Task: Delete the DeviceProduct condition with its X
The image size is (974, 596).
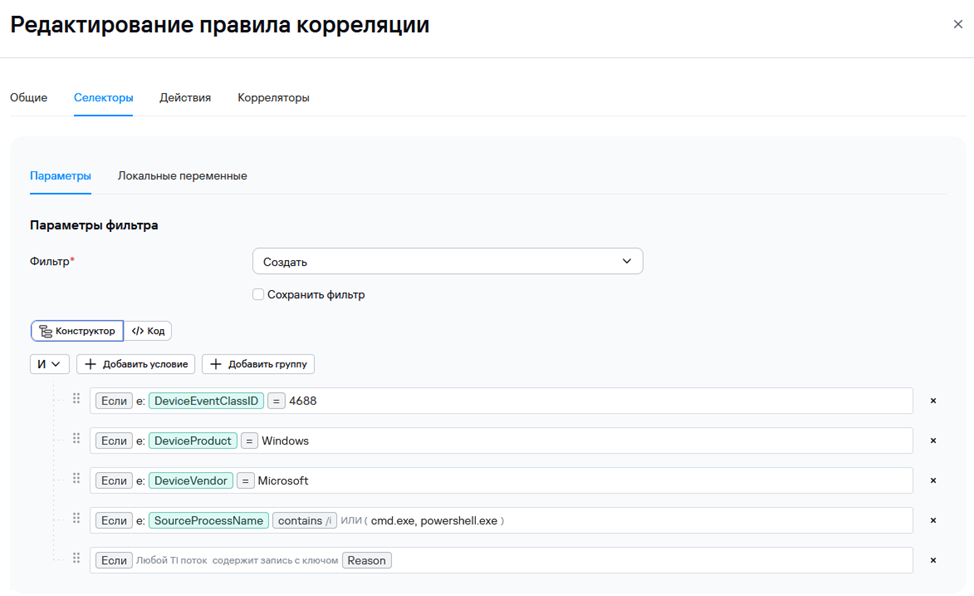Action: (x=933, y=441)
